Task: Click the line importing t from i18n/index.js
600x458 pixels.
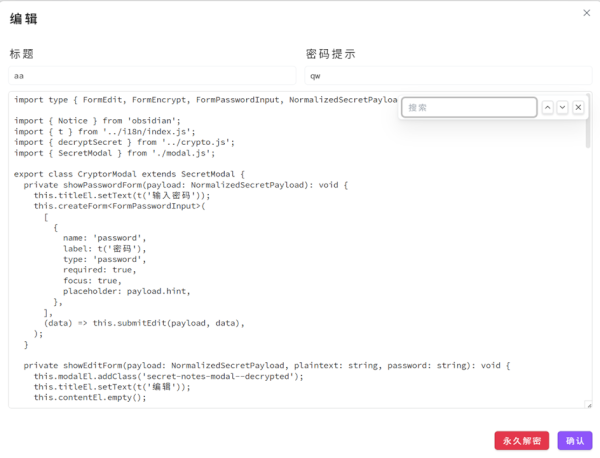Action: [104, 132]
